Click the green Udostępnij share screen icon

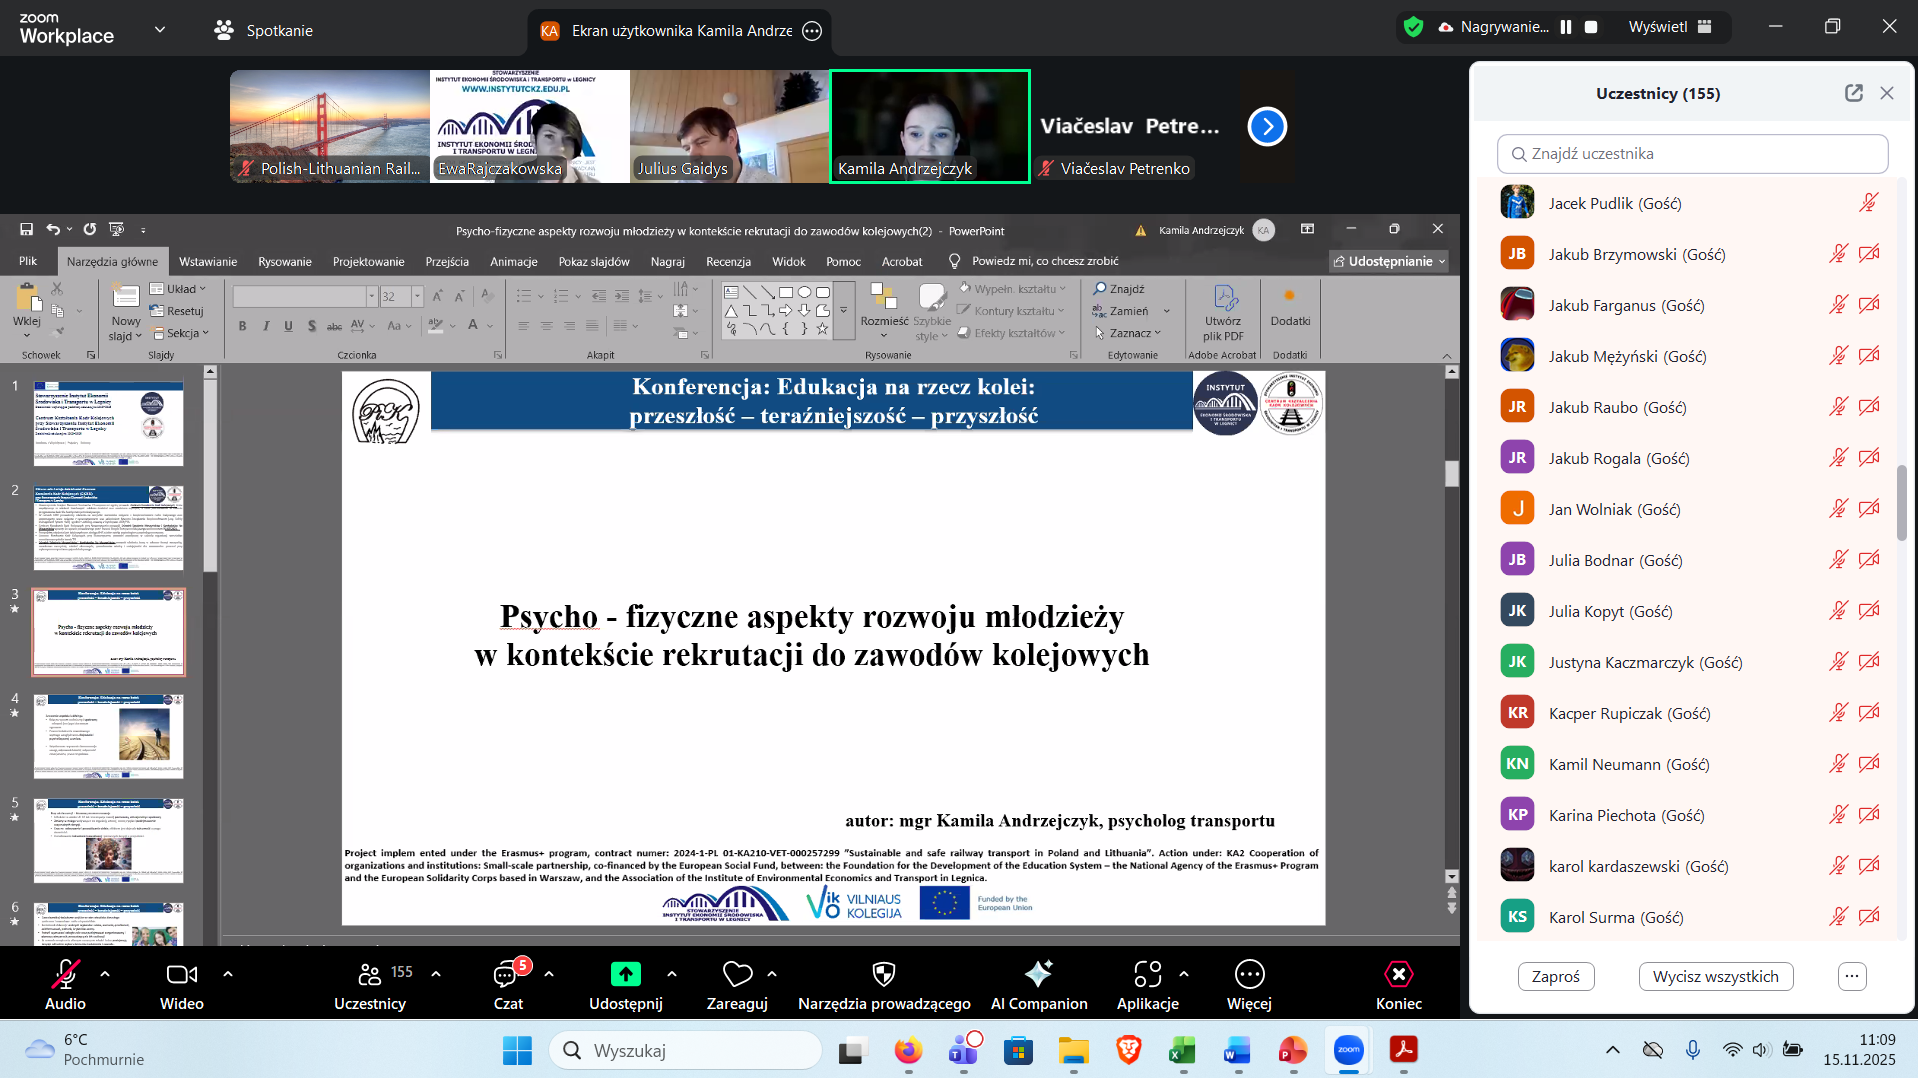625,974
